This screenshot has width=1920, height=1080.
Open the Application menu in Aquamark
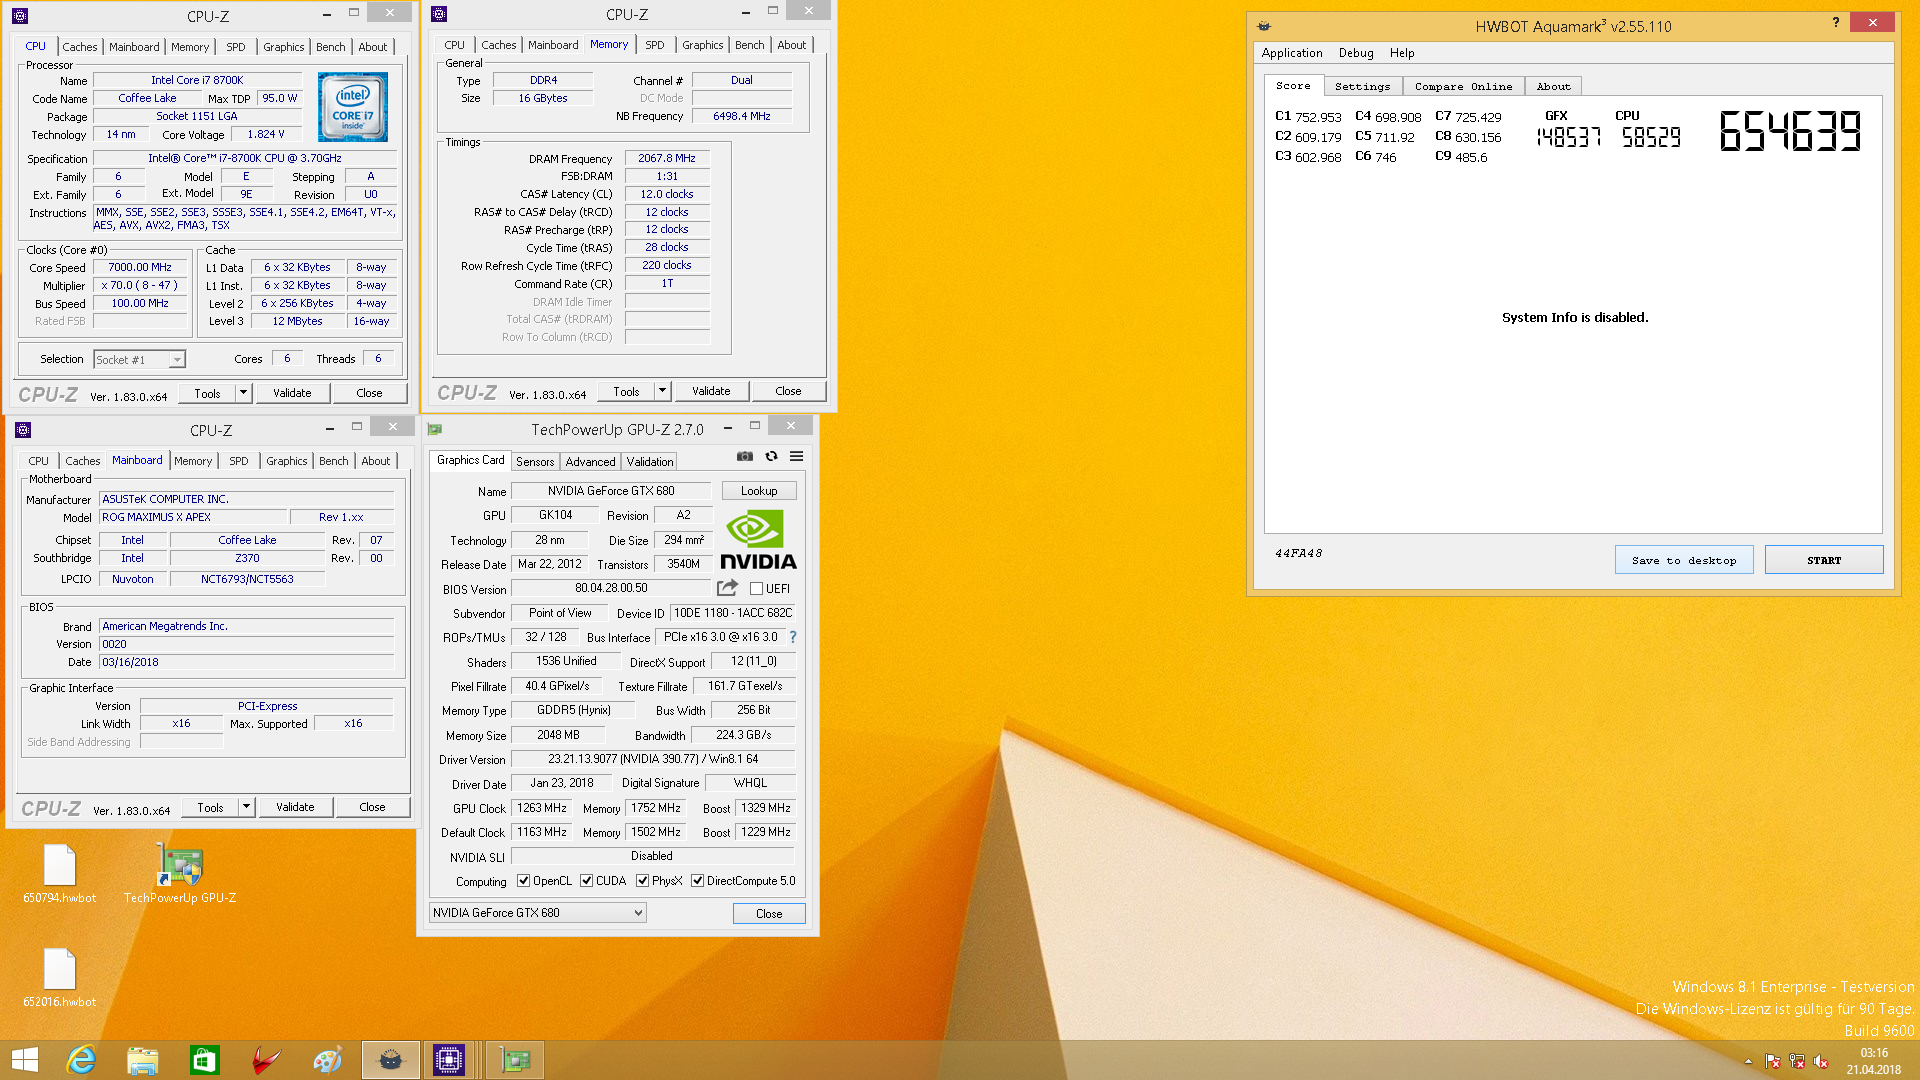coord(1291,53)
